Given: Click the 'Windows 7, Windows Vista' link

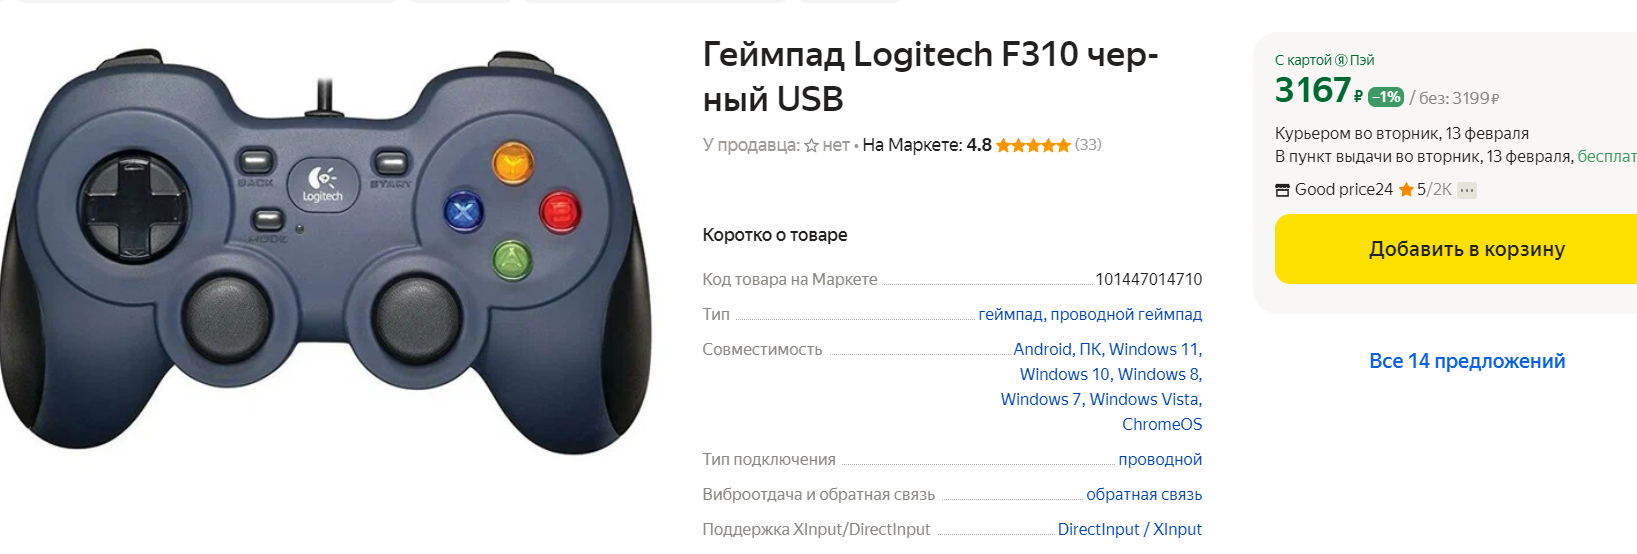Looking at the screenshot, I should coord(1101,399).
